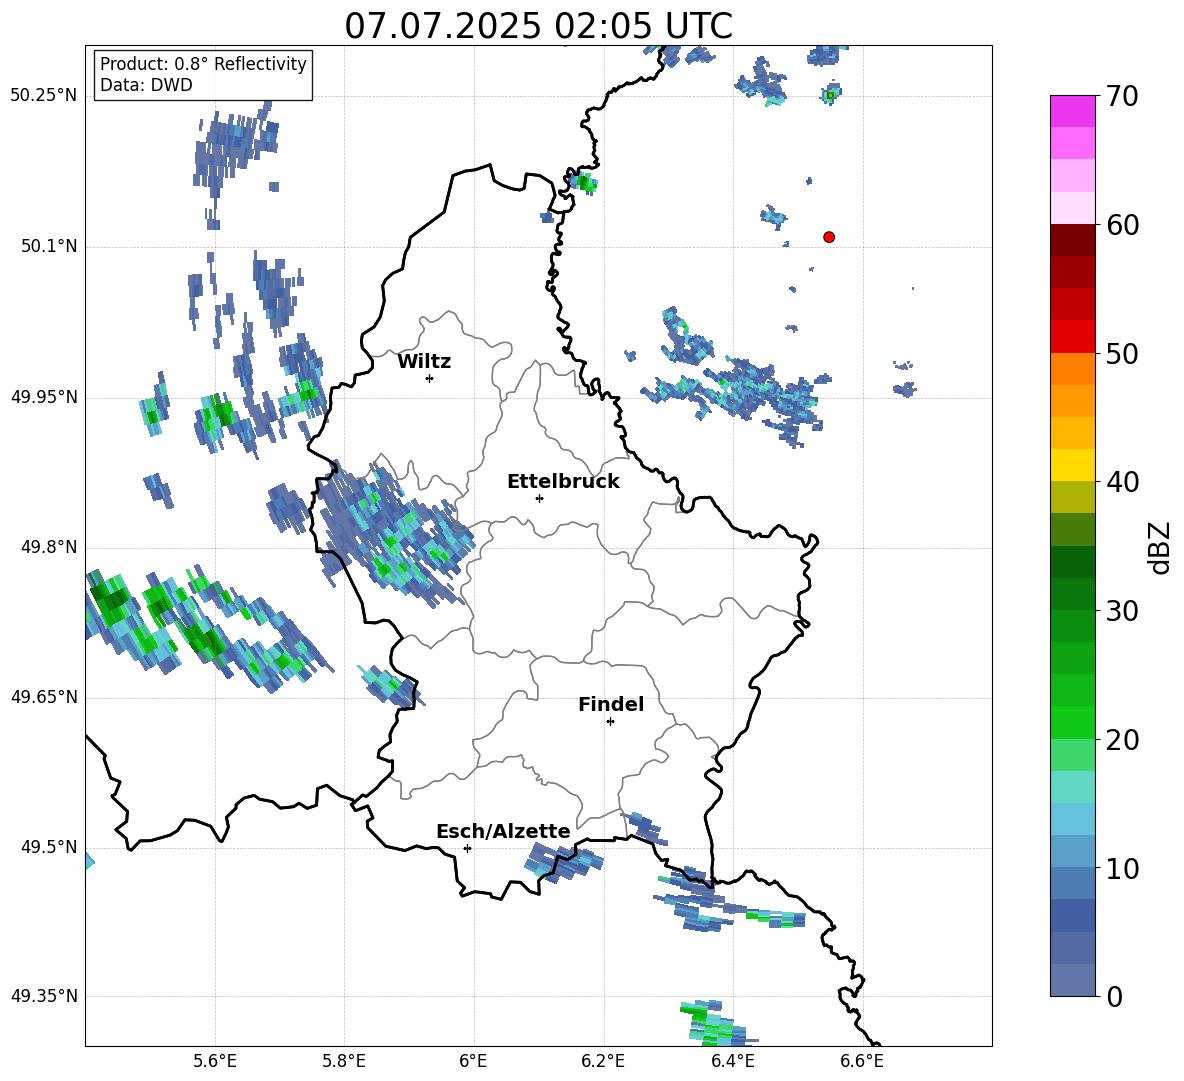This screenshot has width=1184, height=1081.
Task: Click the colorbar 50 tick label
Action: pyautogui.click(x=1122, y=354)
